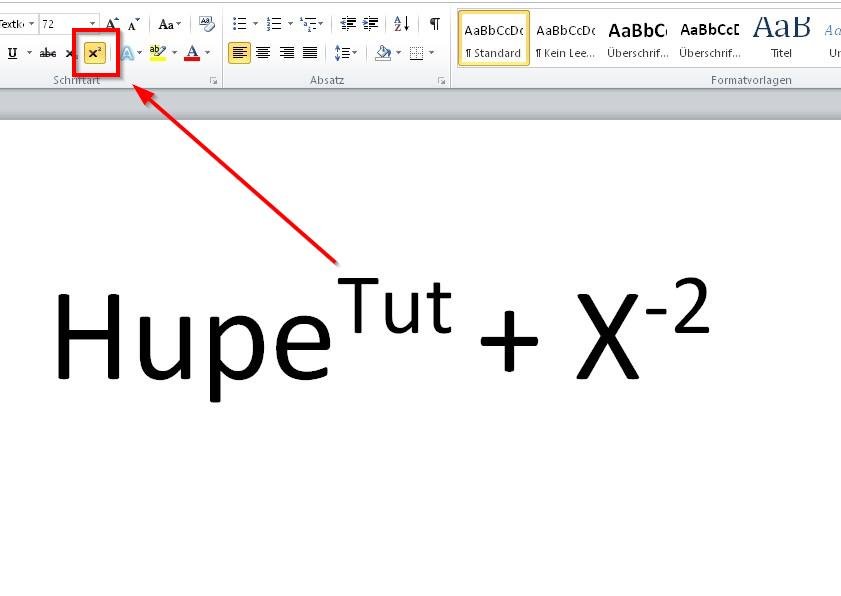Open the line spacing dropdown
Image resolution: width=841 pixels, height=596 pixels.
pyautogui.click(x=347, y=53)
